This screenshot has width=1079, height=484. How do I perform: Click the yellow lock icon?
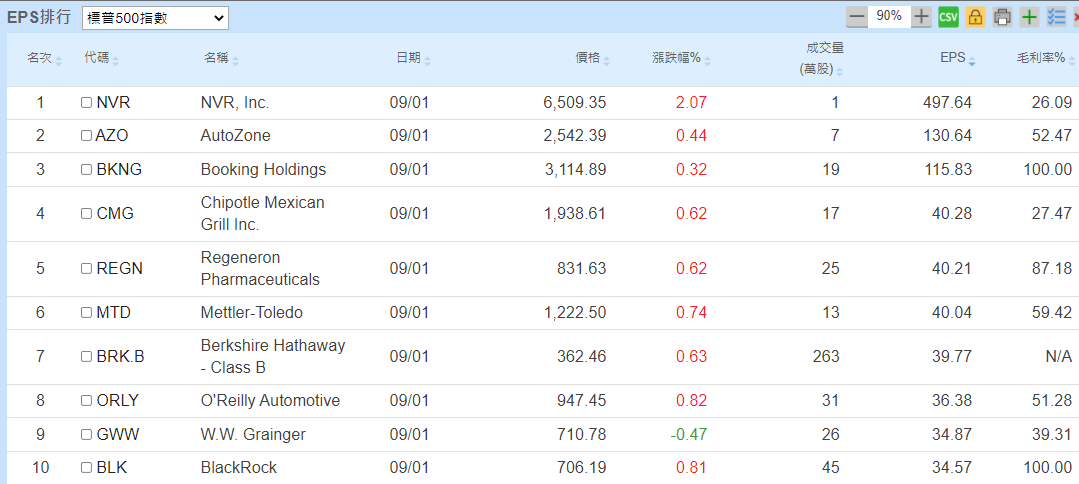[x=975, y=17]
